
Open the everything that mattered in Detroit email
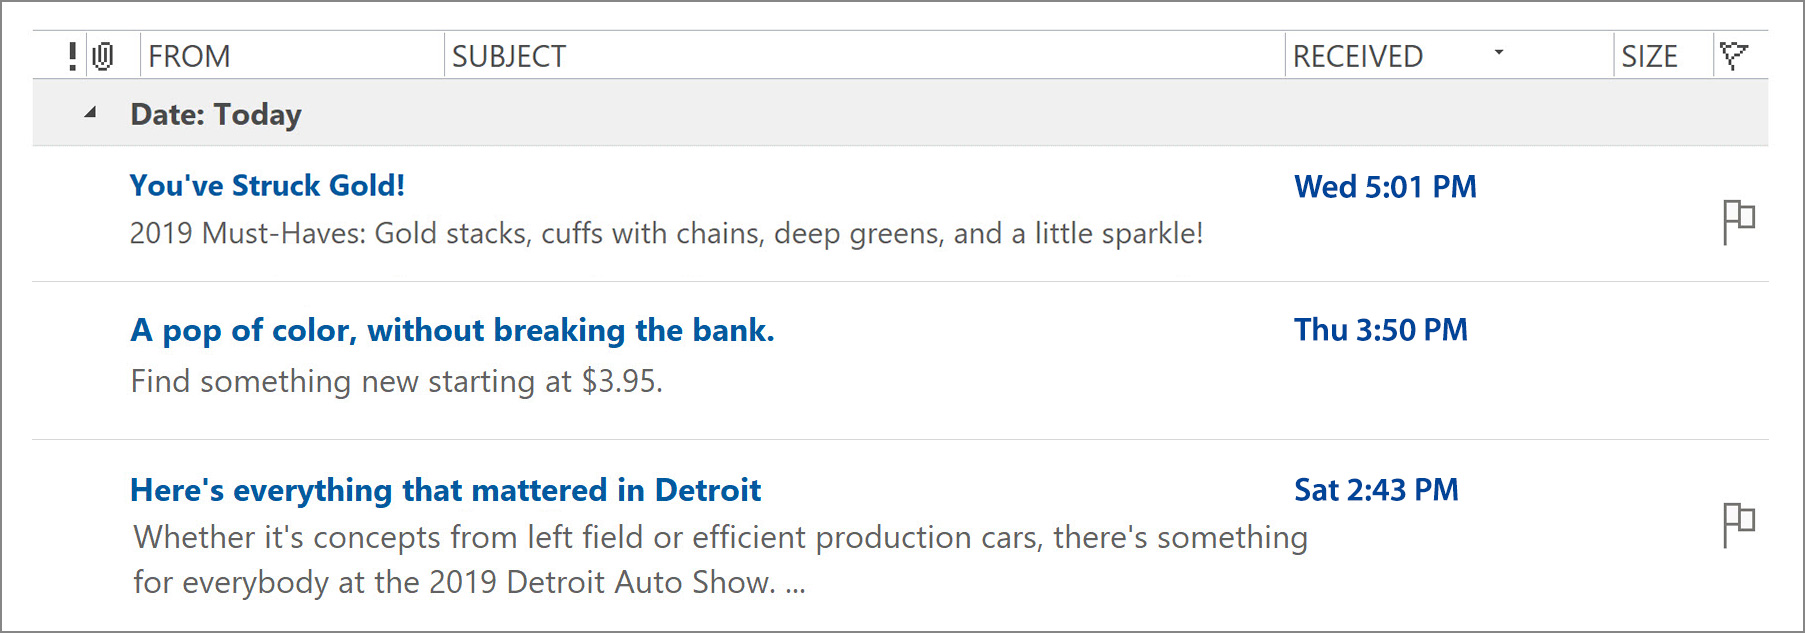(x=445, y=490)
